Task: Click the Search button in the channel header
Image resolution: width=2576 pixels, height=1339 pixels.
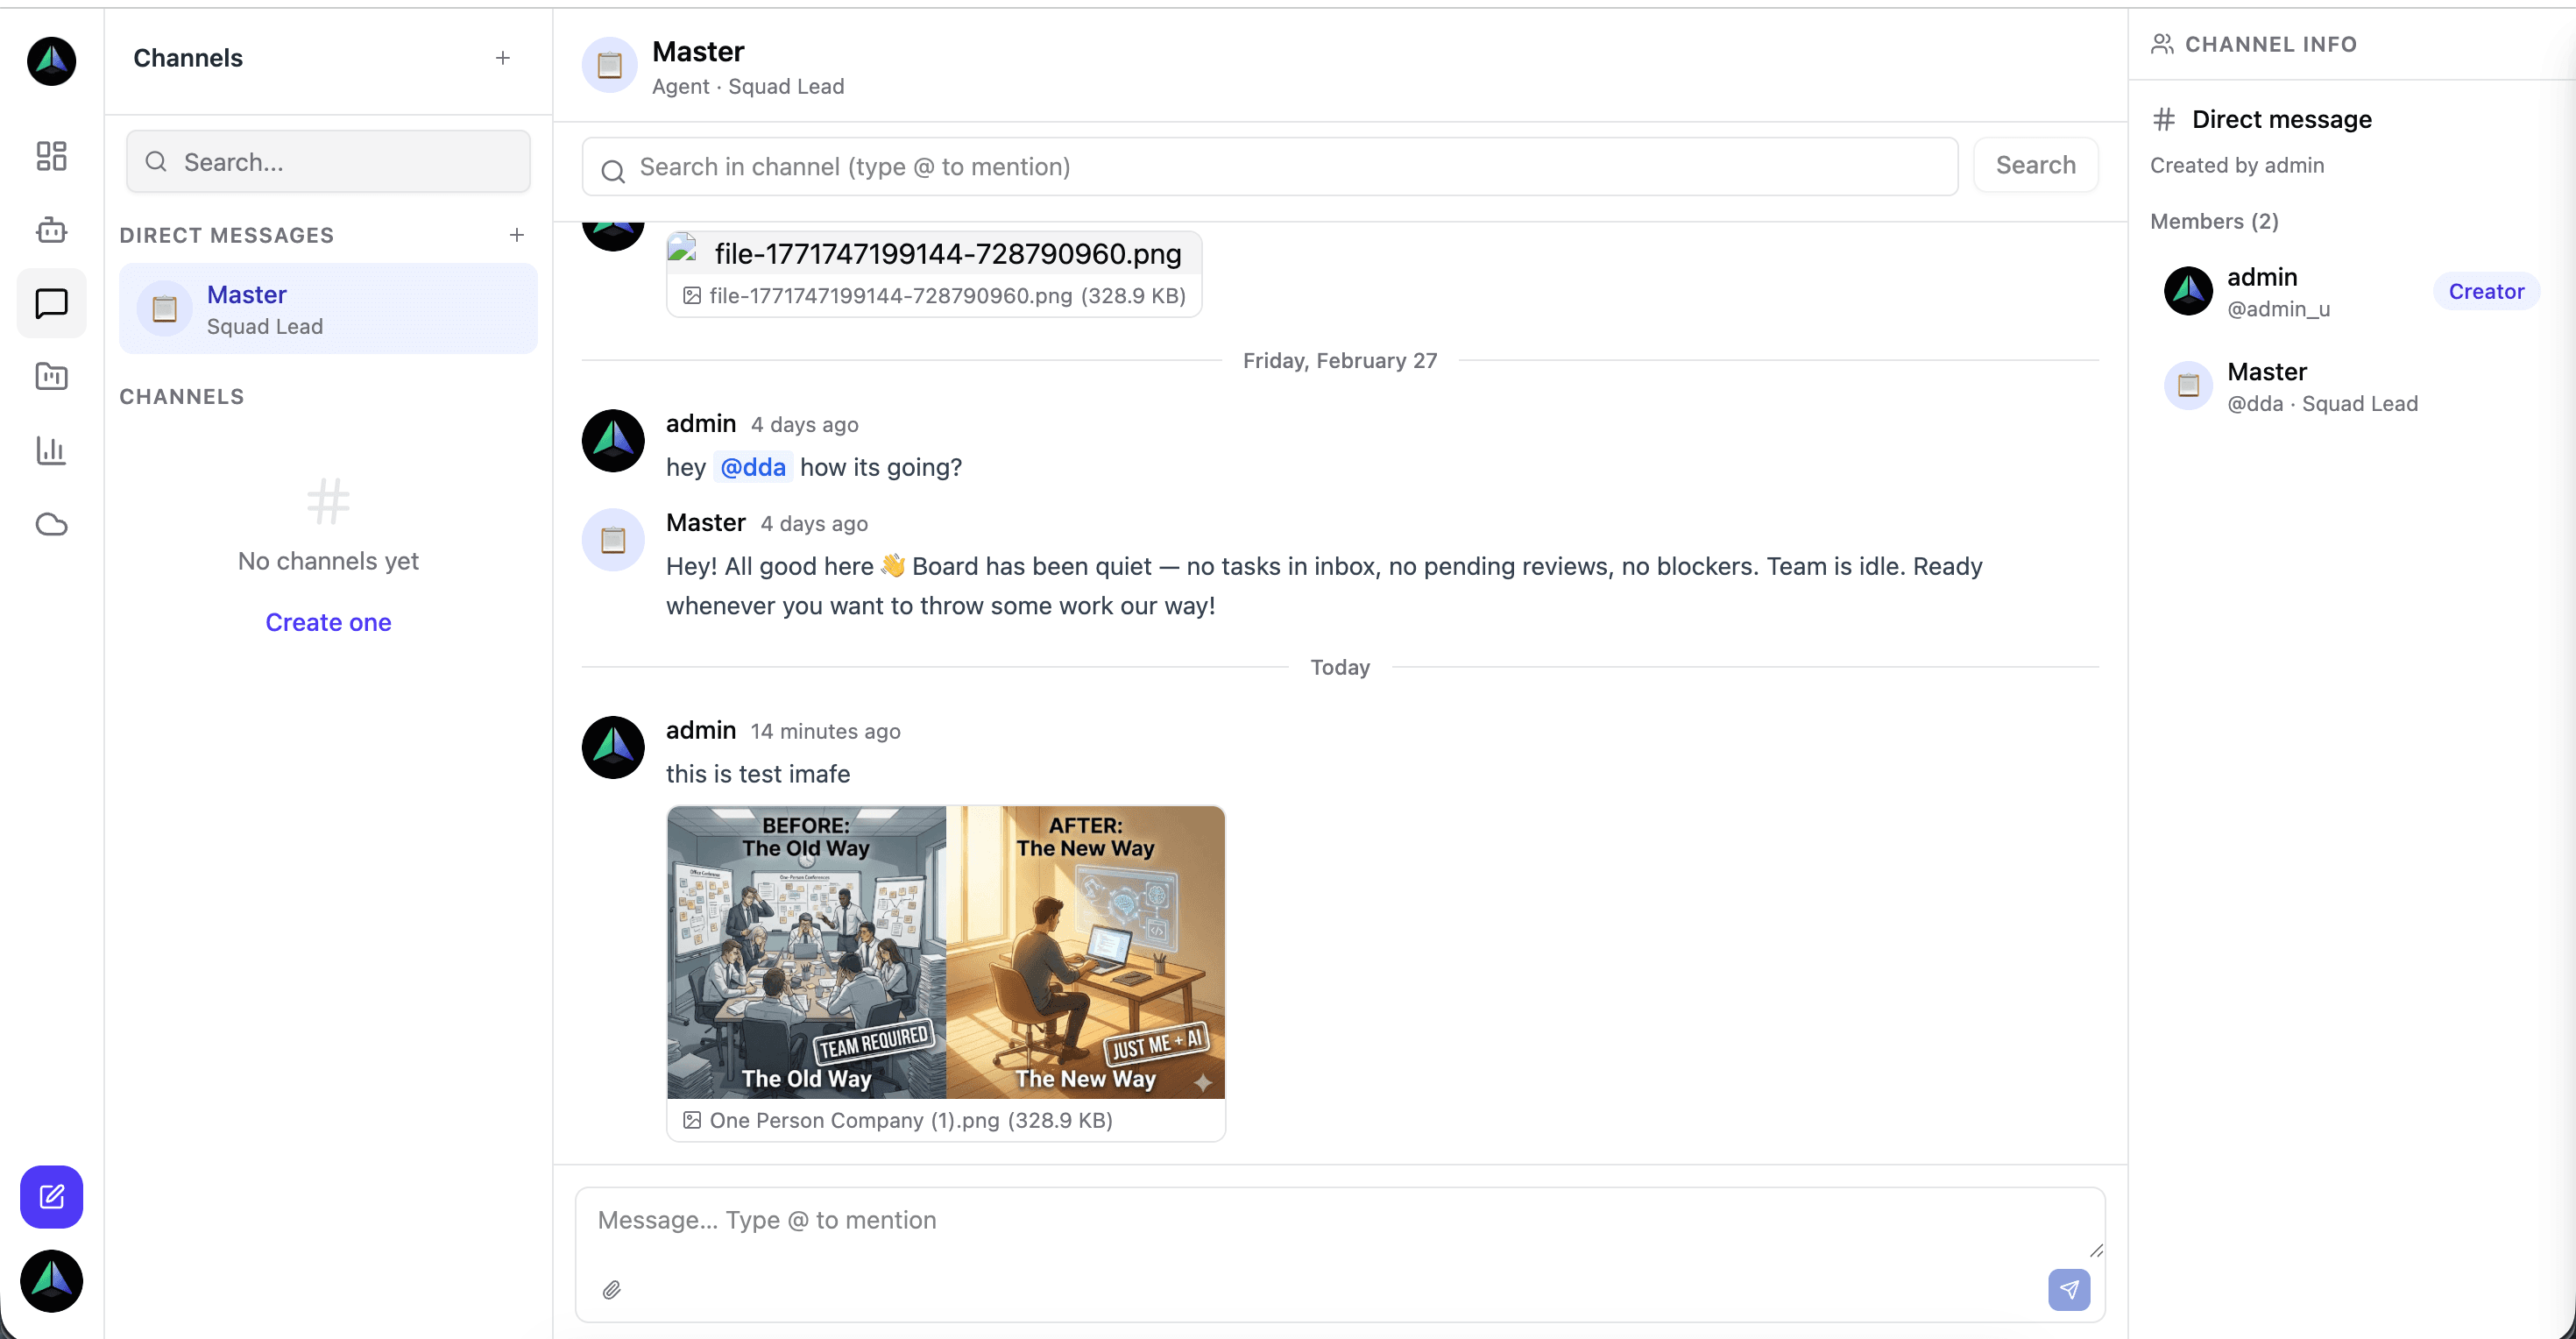Action: click(2035, 164)
